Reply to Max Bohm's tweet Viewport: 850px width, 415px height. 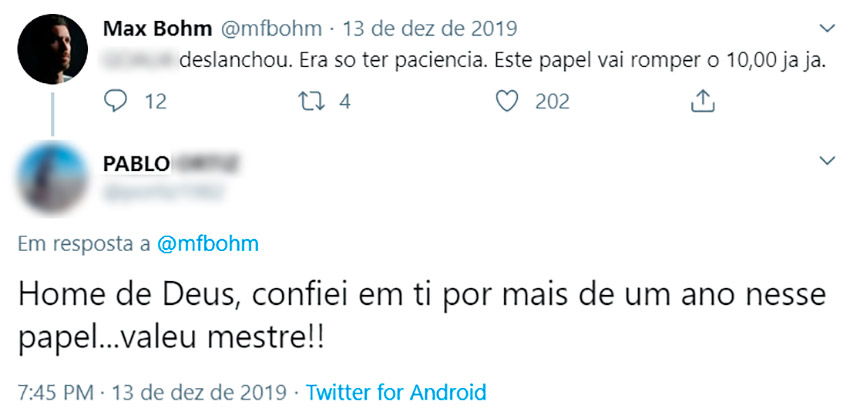(117, 101)
